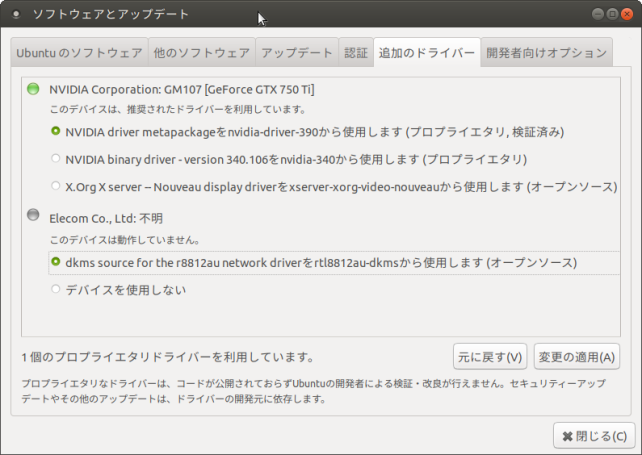The image size is (642, 455).
Task: Choose NVIDIA binary driver 340.106 radio option
Action: click(56, 158)
